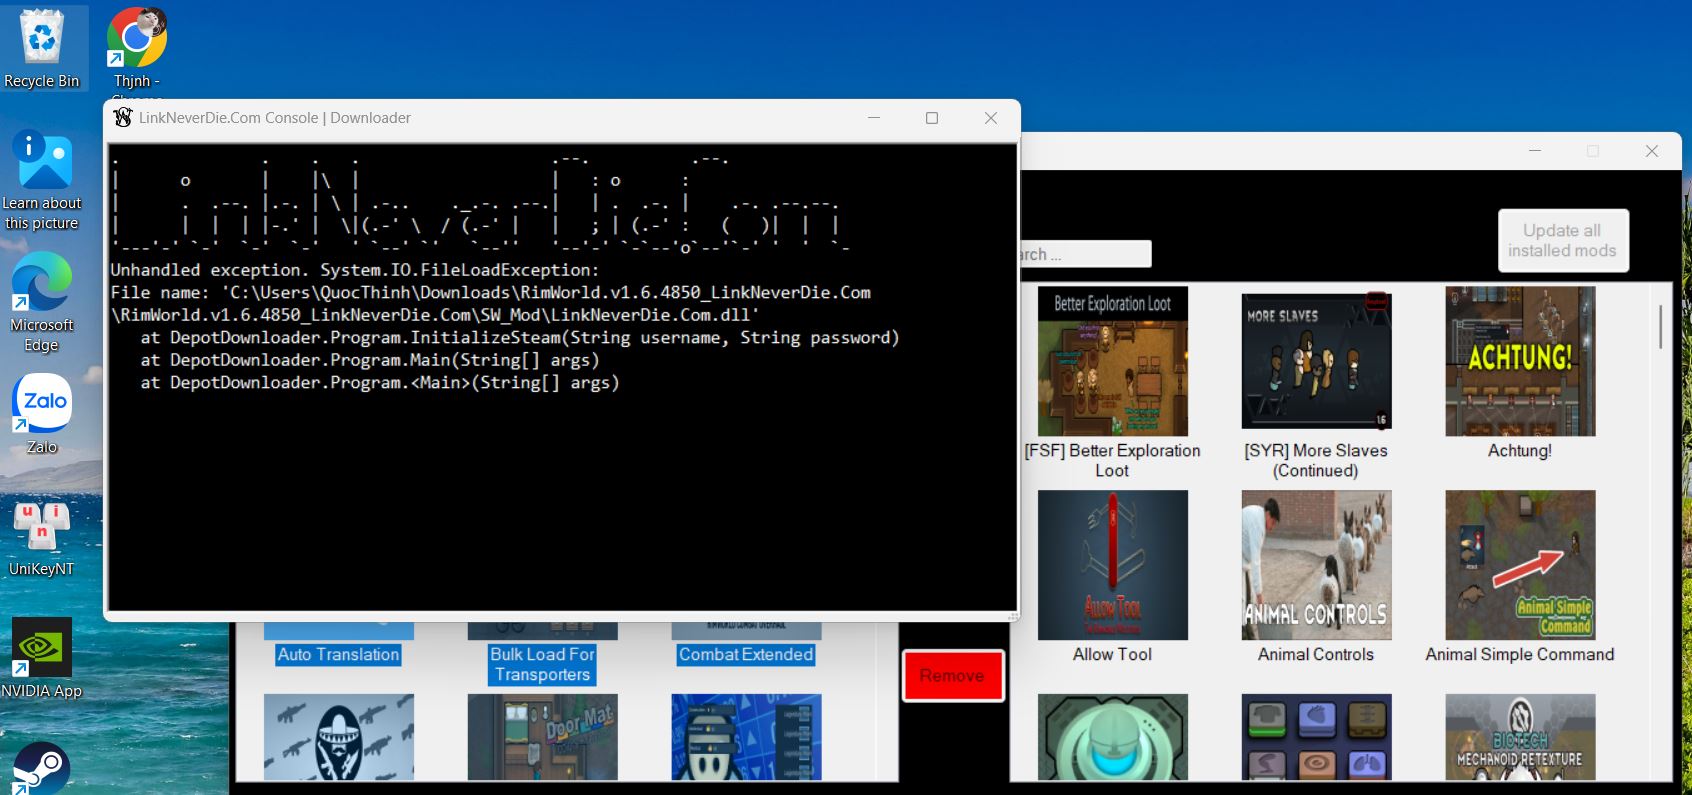Click the red Remove button

(953, 676)
